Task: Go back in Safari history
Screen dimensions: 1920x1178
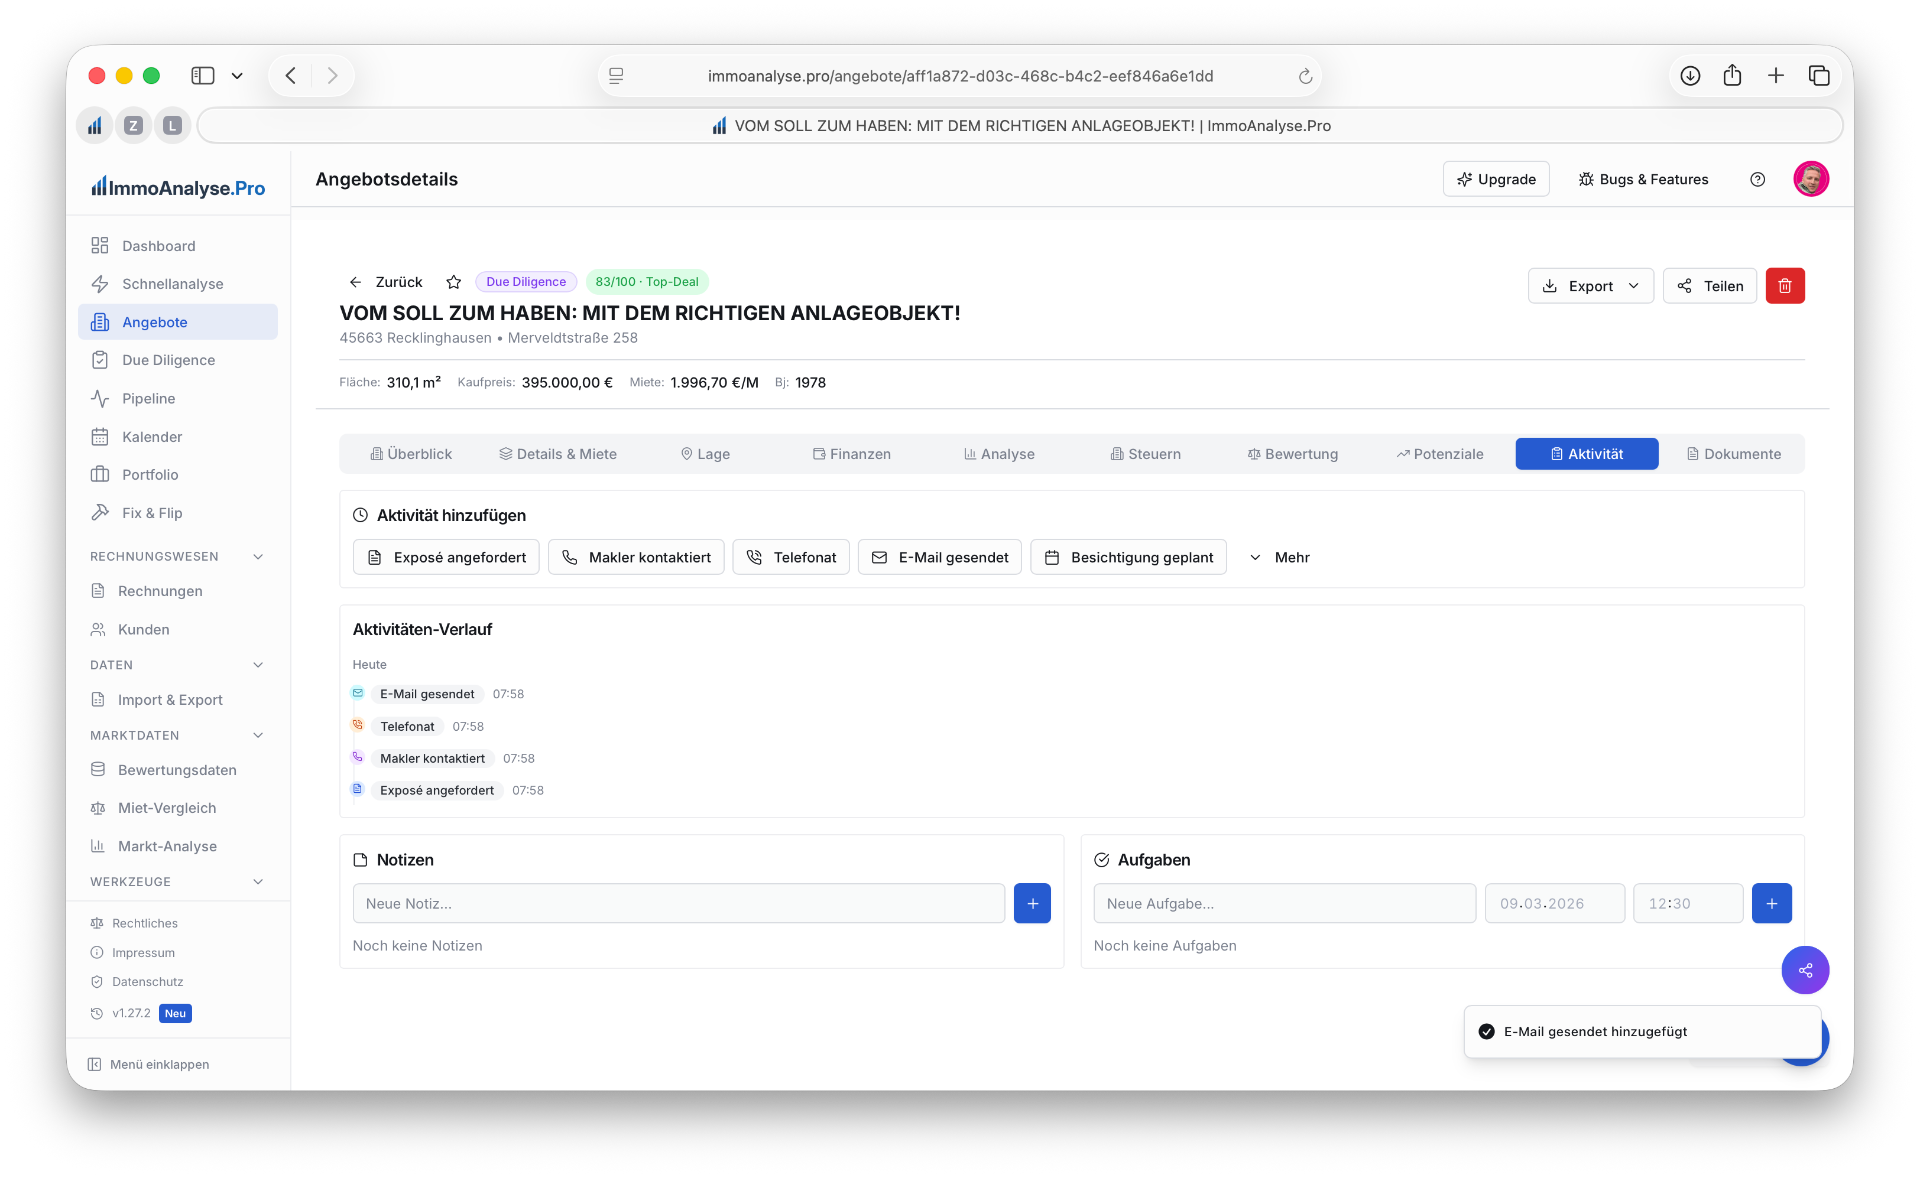Action: tap(291, 75)
